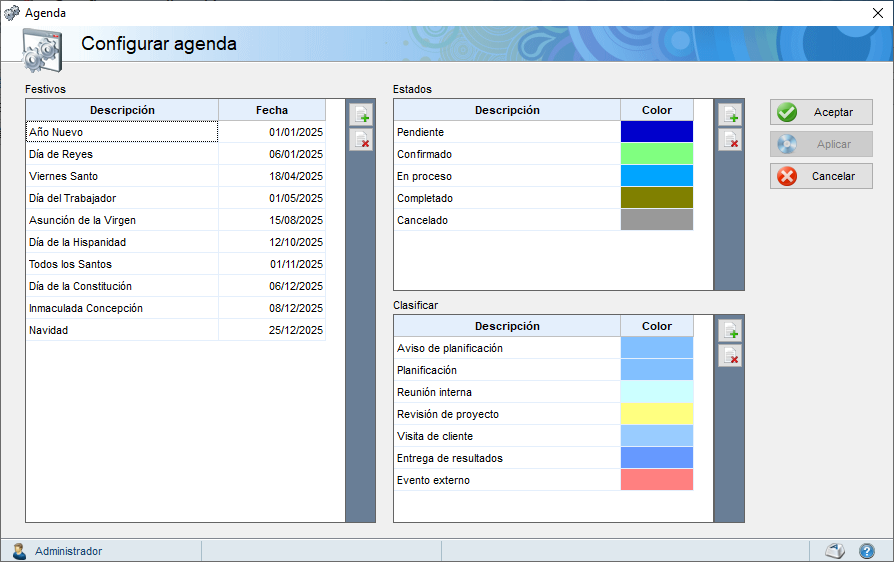The height and width of the screenshot is (562, 894).
Task: Click Cancelar to discard changes
Action: pyautogui.click(x=821, y=176)
